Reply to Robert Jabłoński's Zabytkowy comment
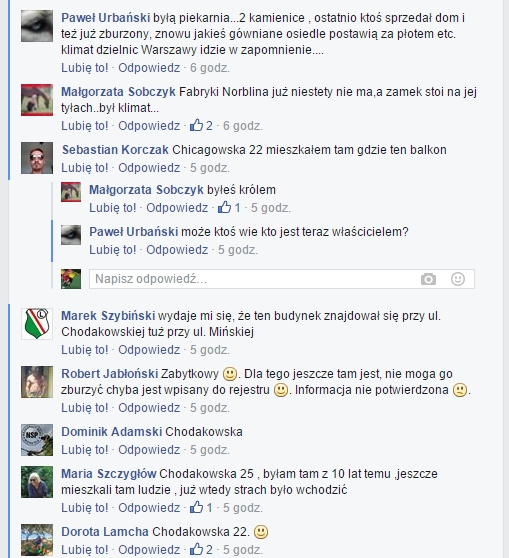The width and height of the screenshot is (509, 558). (x=149, y=408)
